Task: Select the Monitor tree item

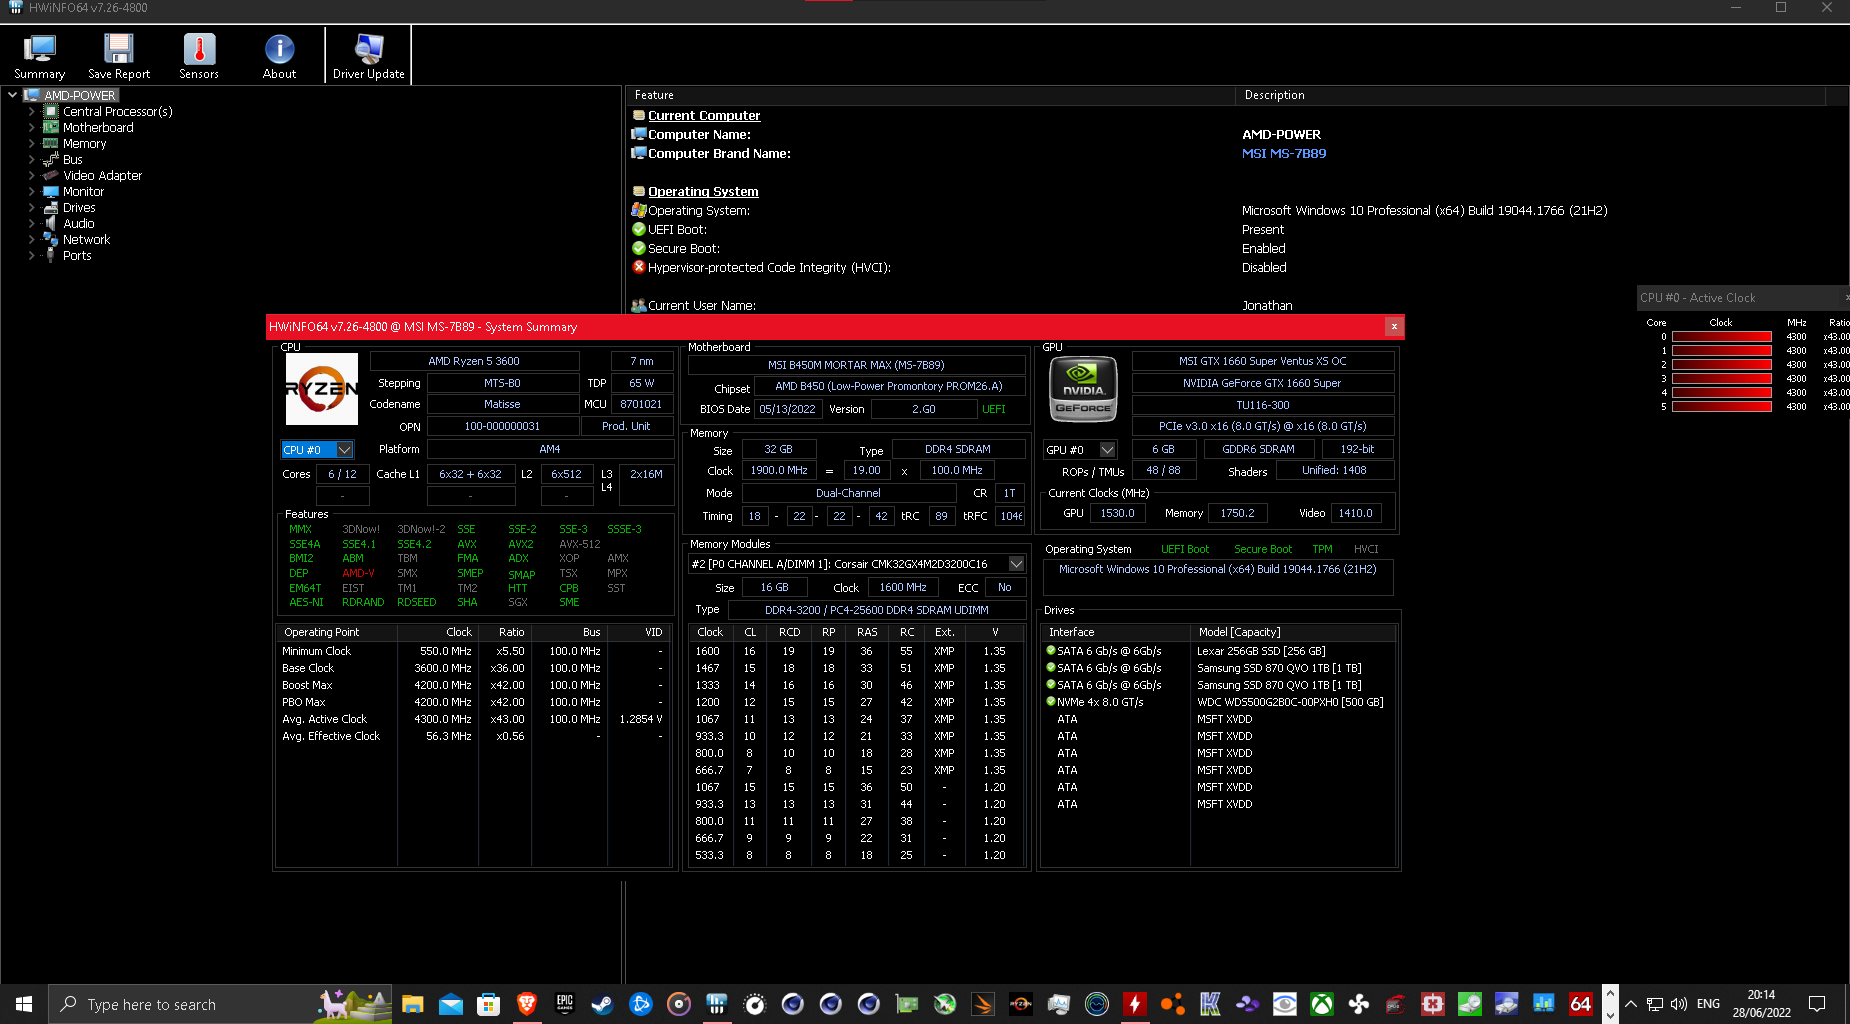Action: click(x=83, y=191)
